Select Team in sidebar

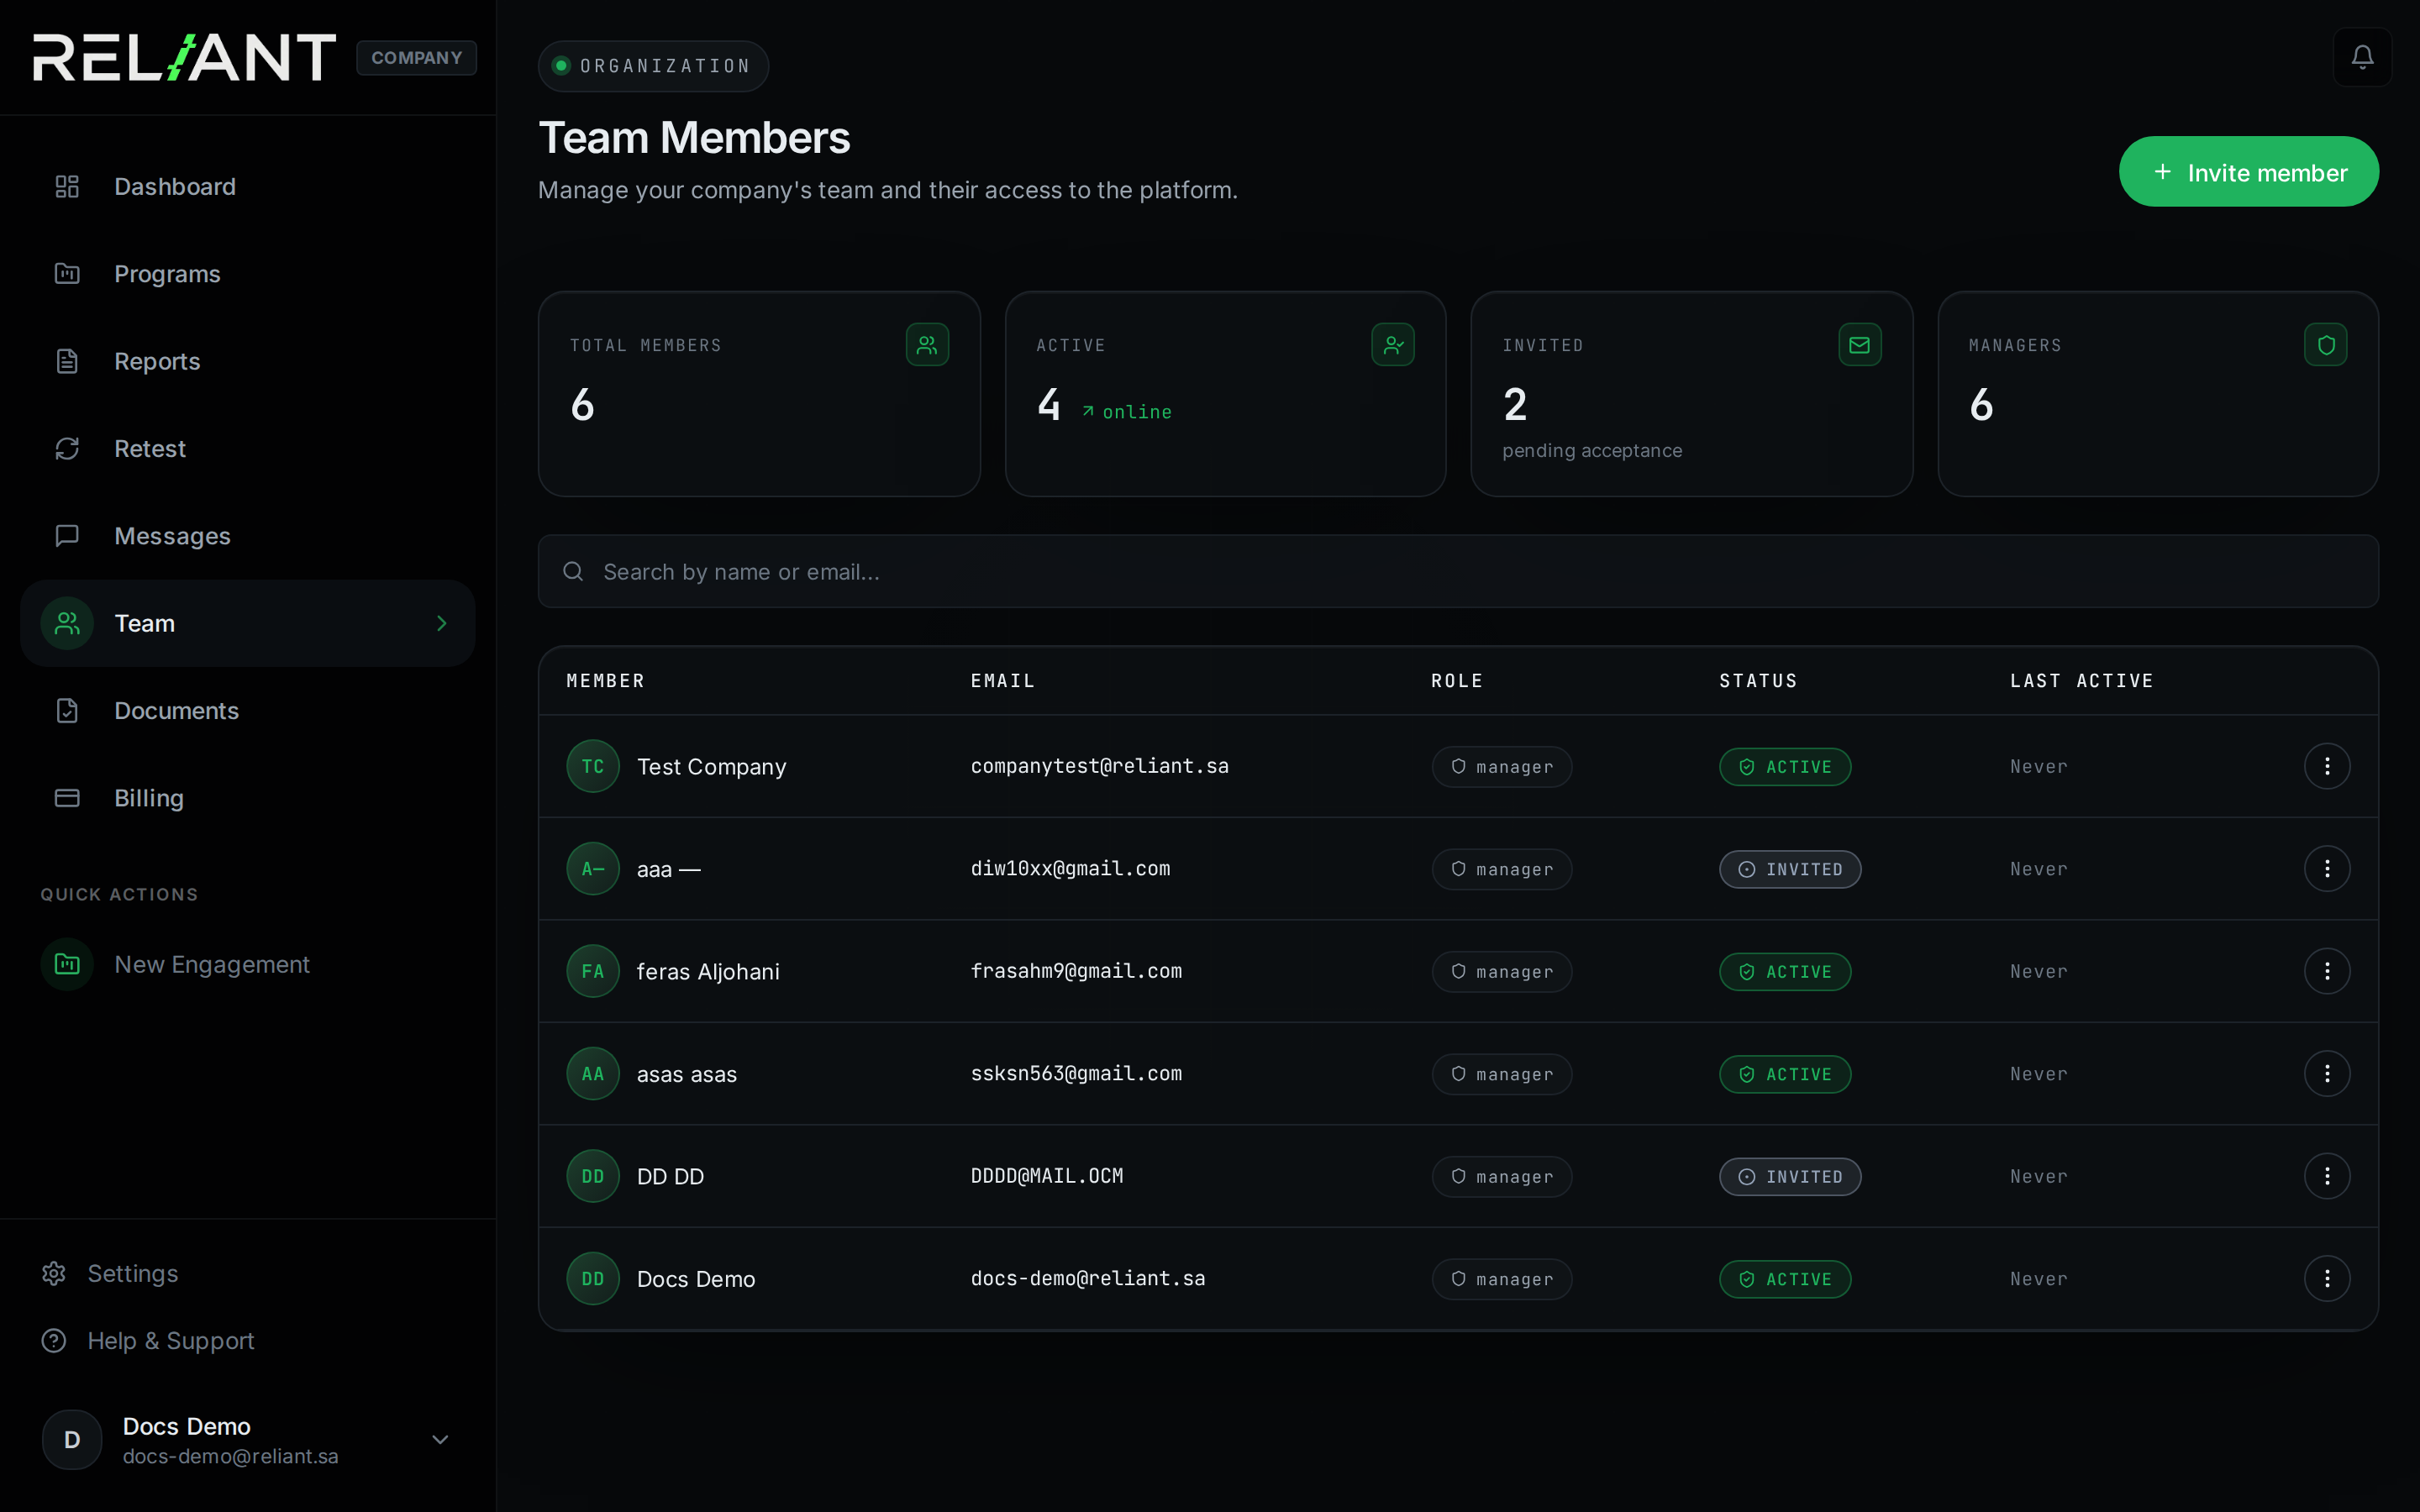tap(248, 624)
